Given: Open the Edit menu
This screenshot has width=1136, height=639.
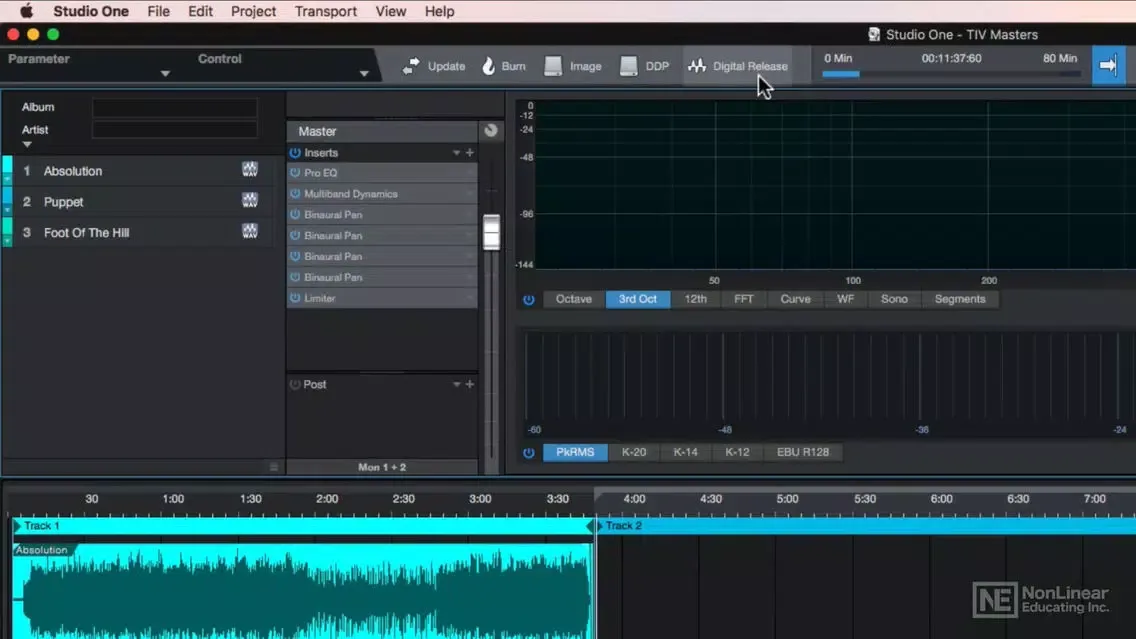Looking at the screenshot, I should 200,11.
